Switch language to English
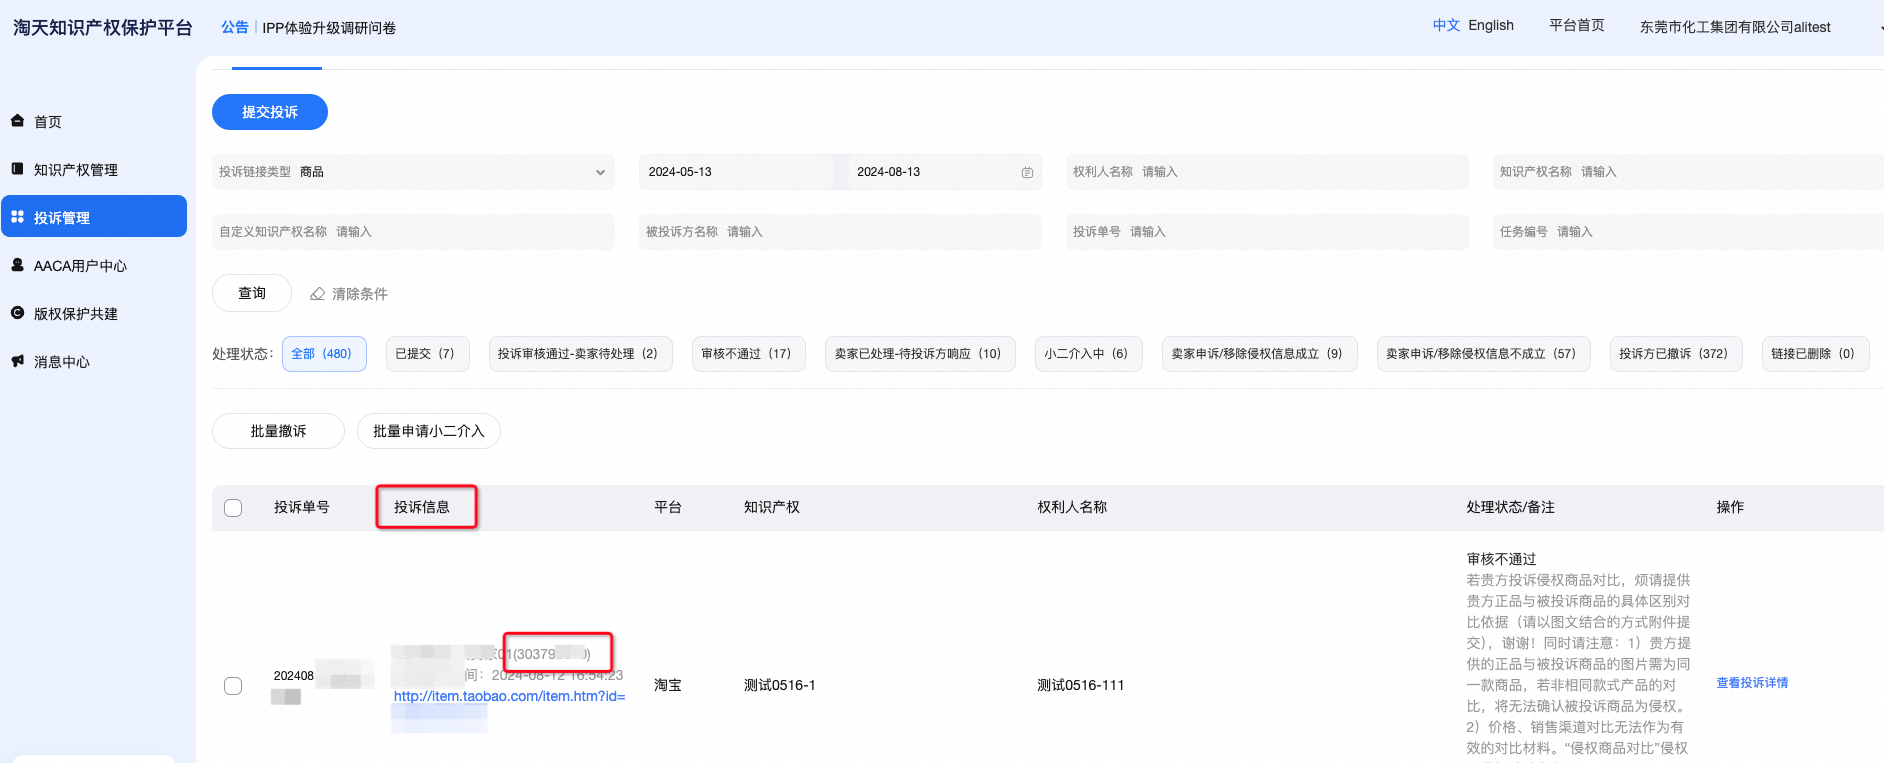Viewport: 1884px width, 763px height. coord(1491,26)
